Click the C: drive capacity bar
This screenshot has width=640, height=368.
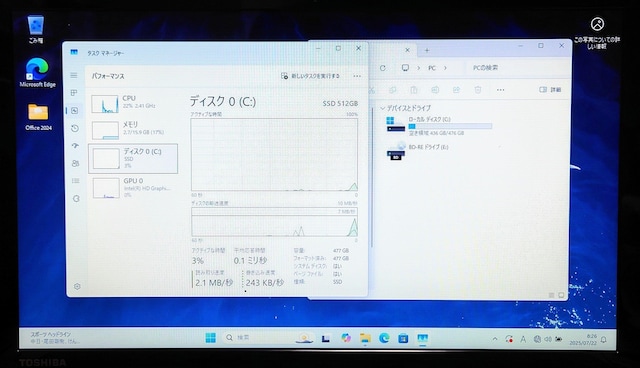point(450,126)
